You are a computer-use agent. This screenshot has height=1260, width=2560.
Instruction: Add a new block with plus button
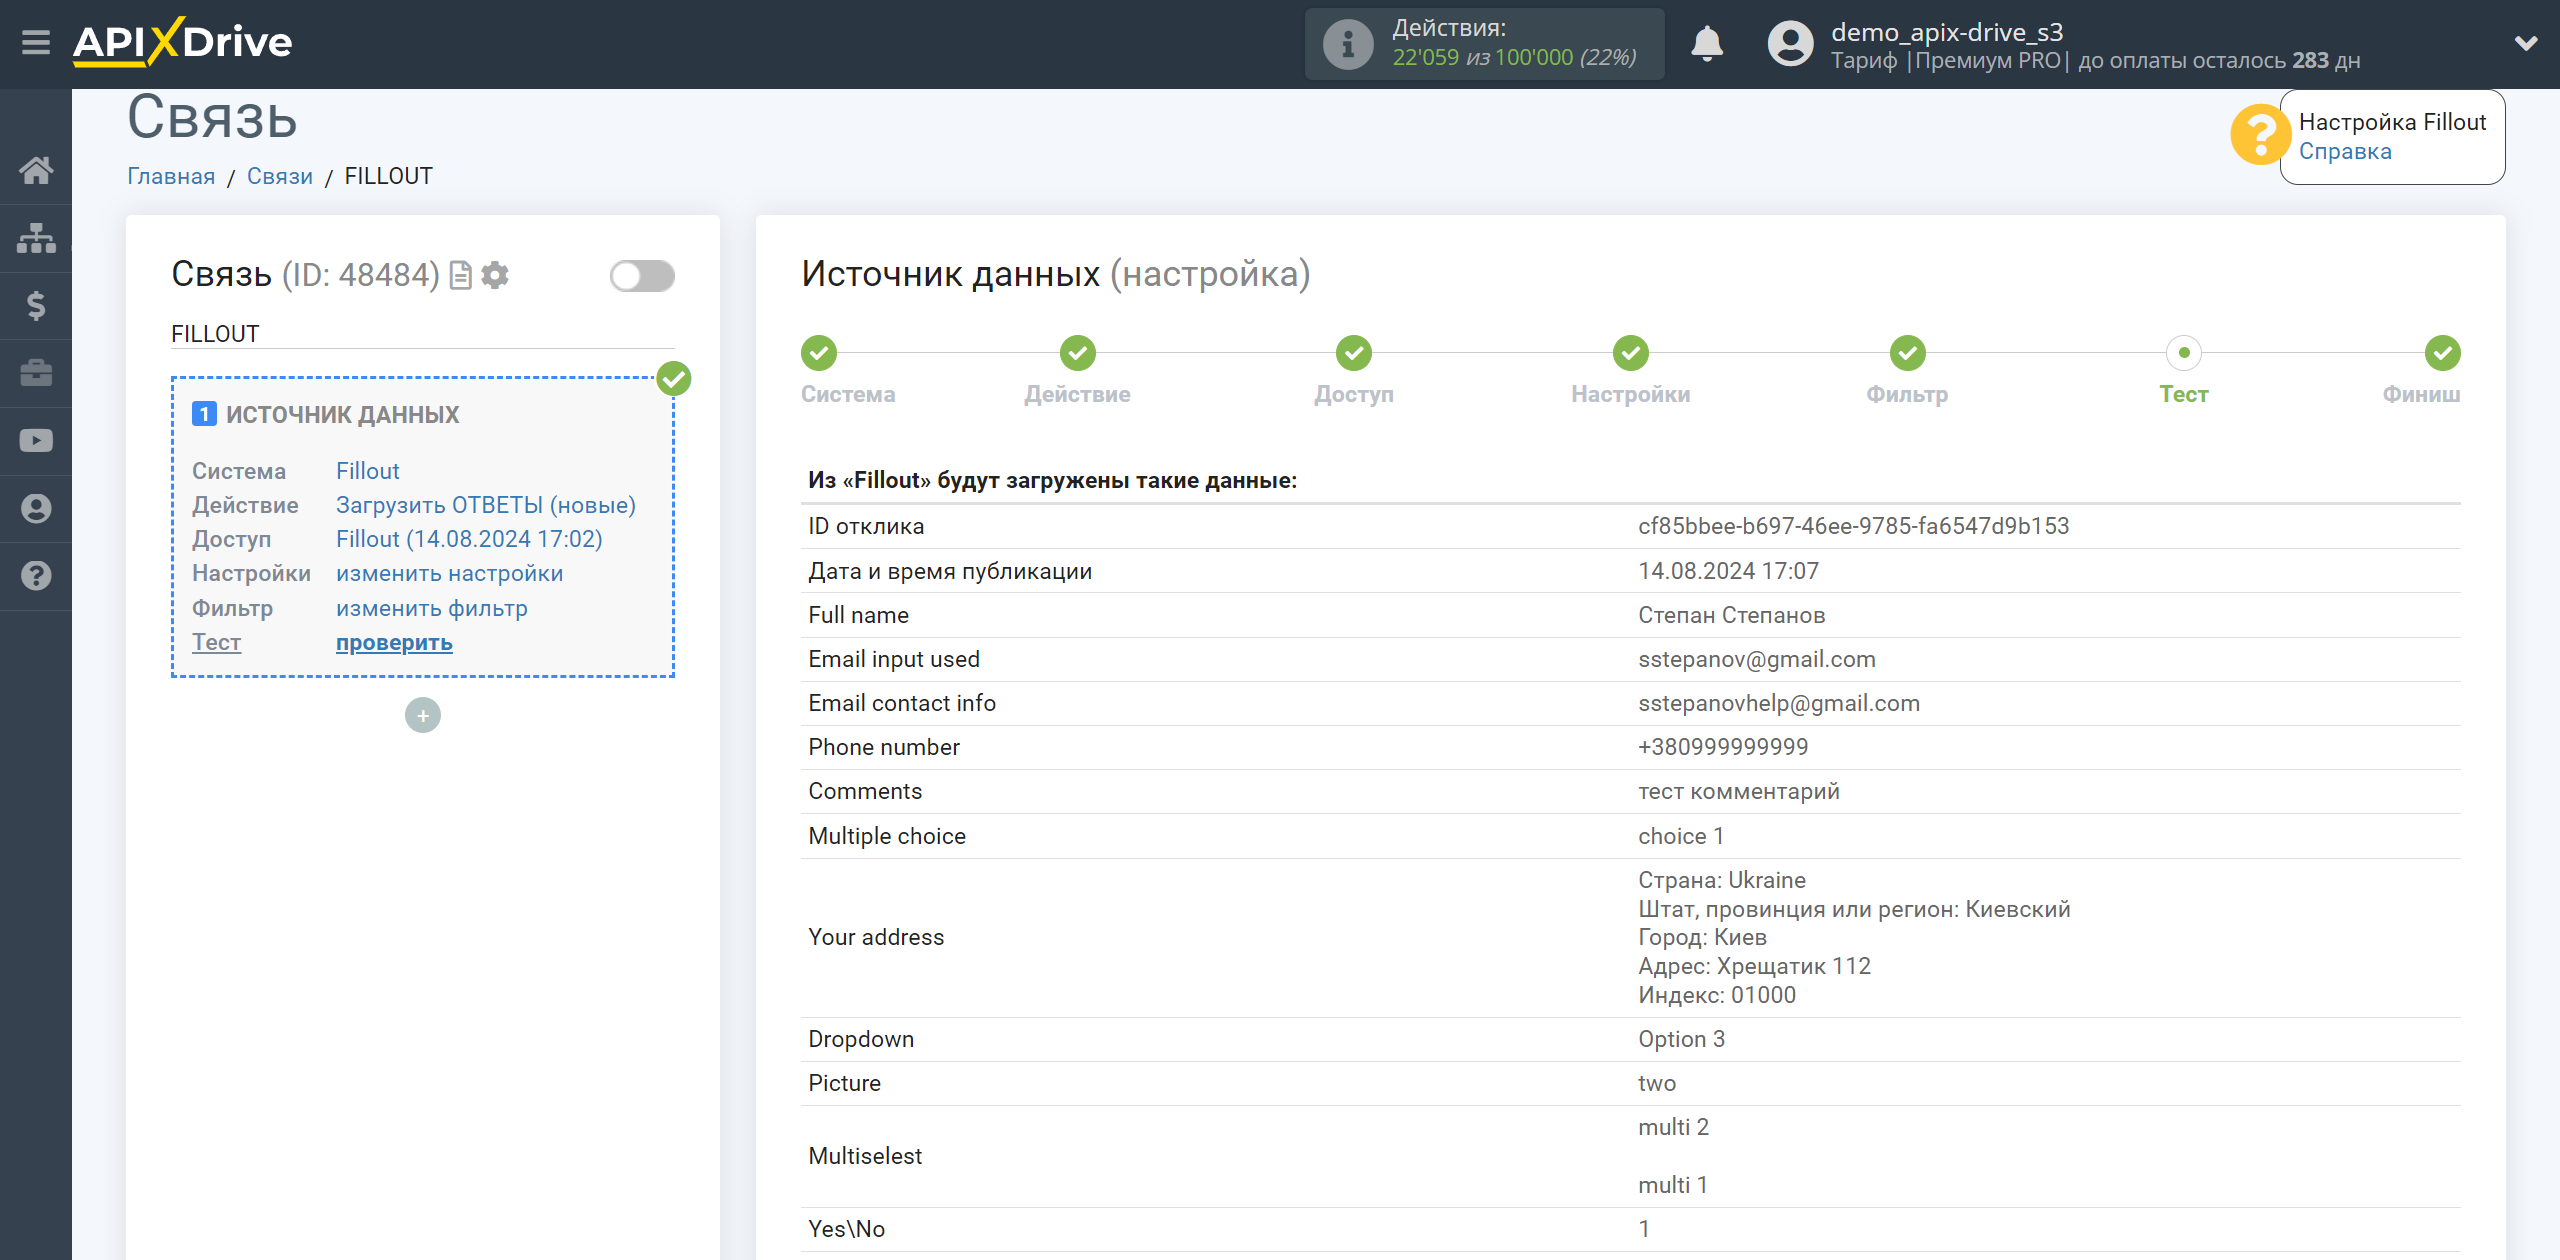coord(423,715)
